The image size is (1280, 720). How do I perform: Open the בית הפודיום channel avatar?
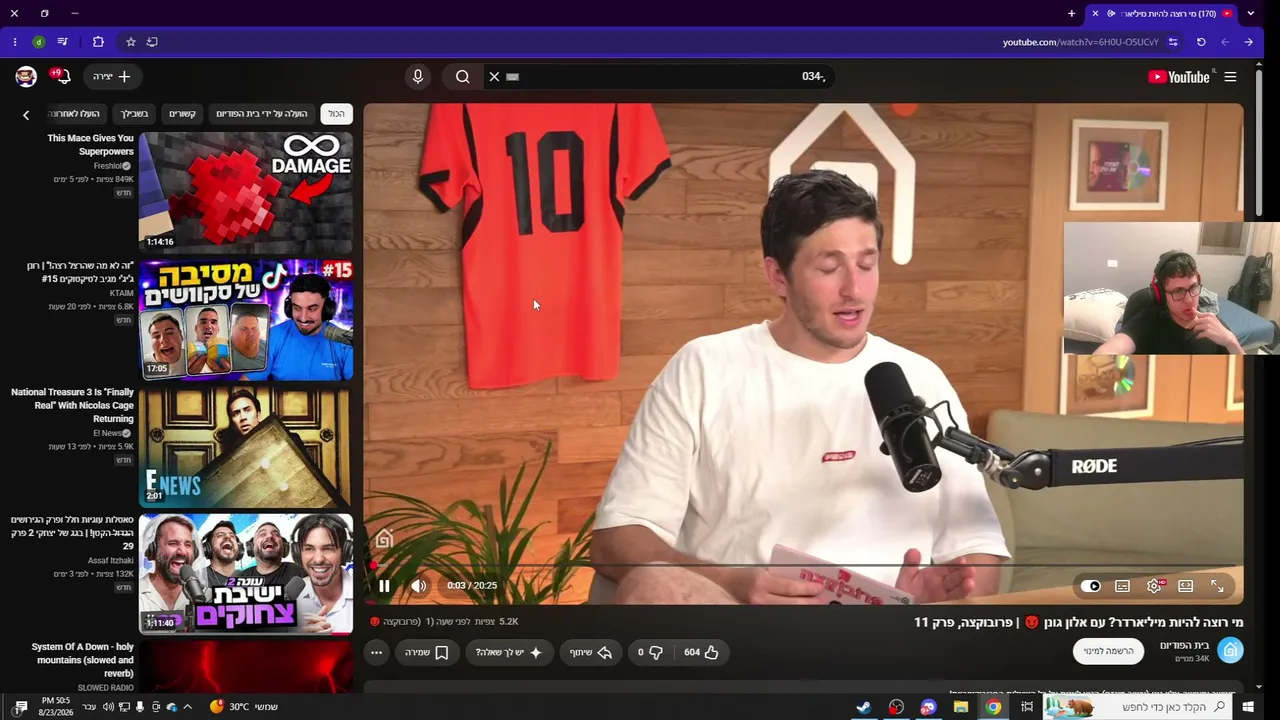1231,651
